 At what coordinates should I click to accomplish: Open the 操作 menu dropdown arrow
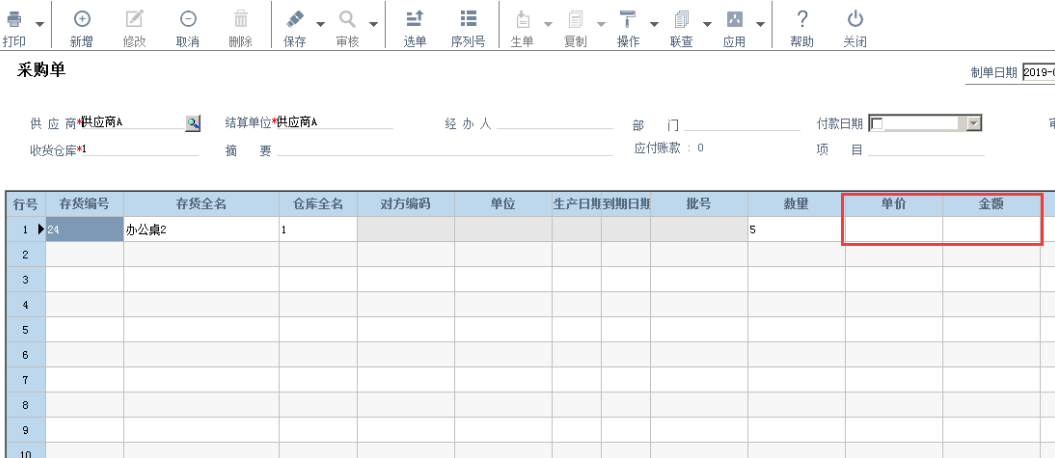(654, 24)
